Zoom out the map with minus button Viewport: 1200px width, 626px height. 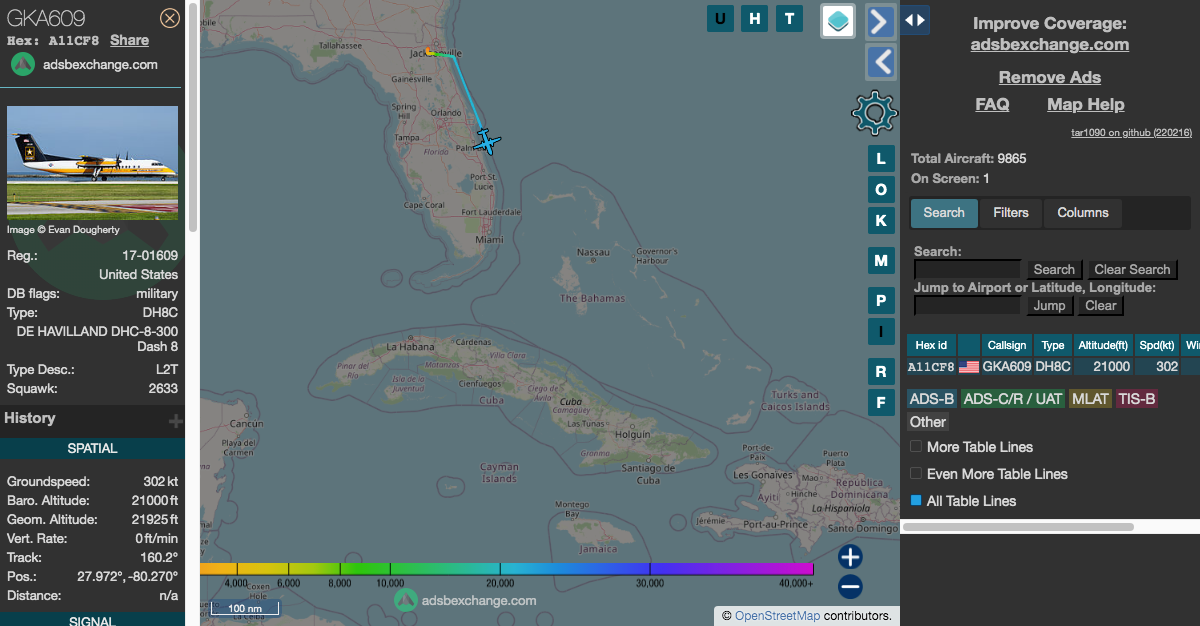850,587
